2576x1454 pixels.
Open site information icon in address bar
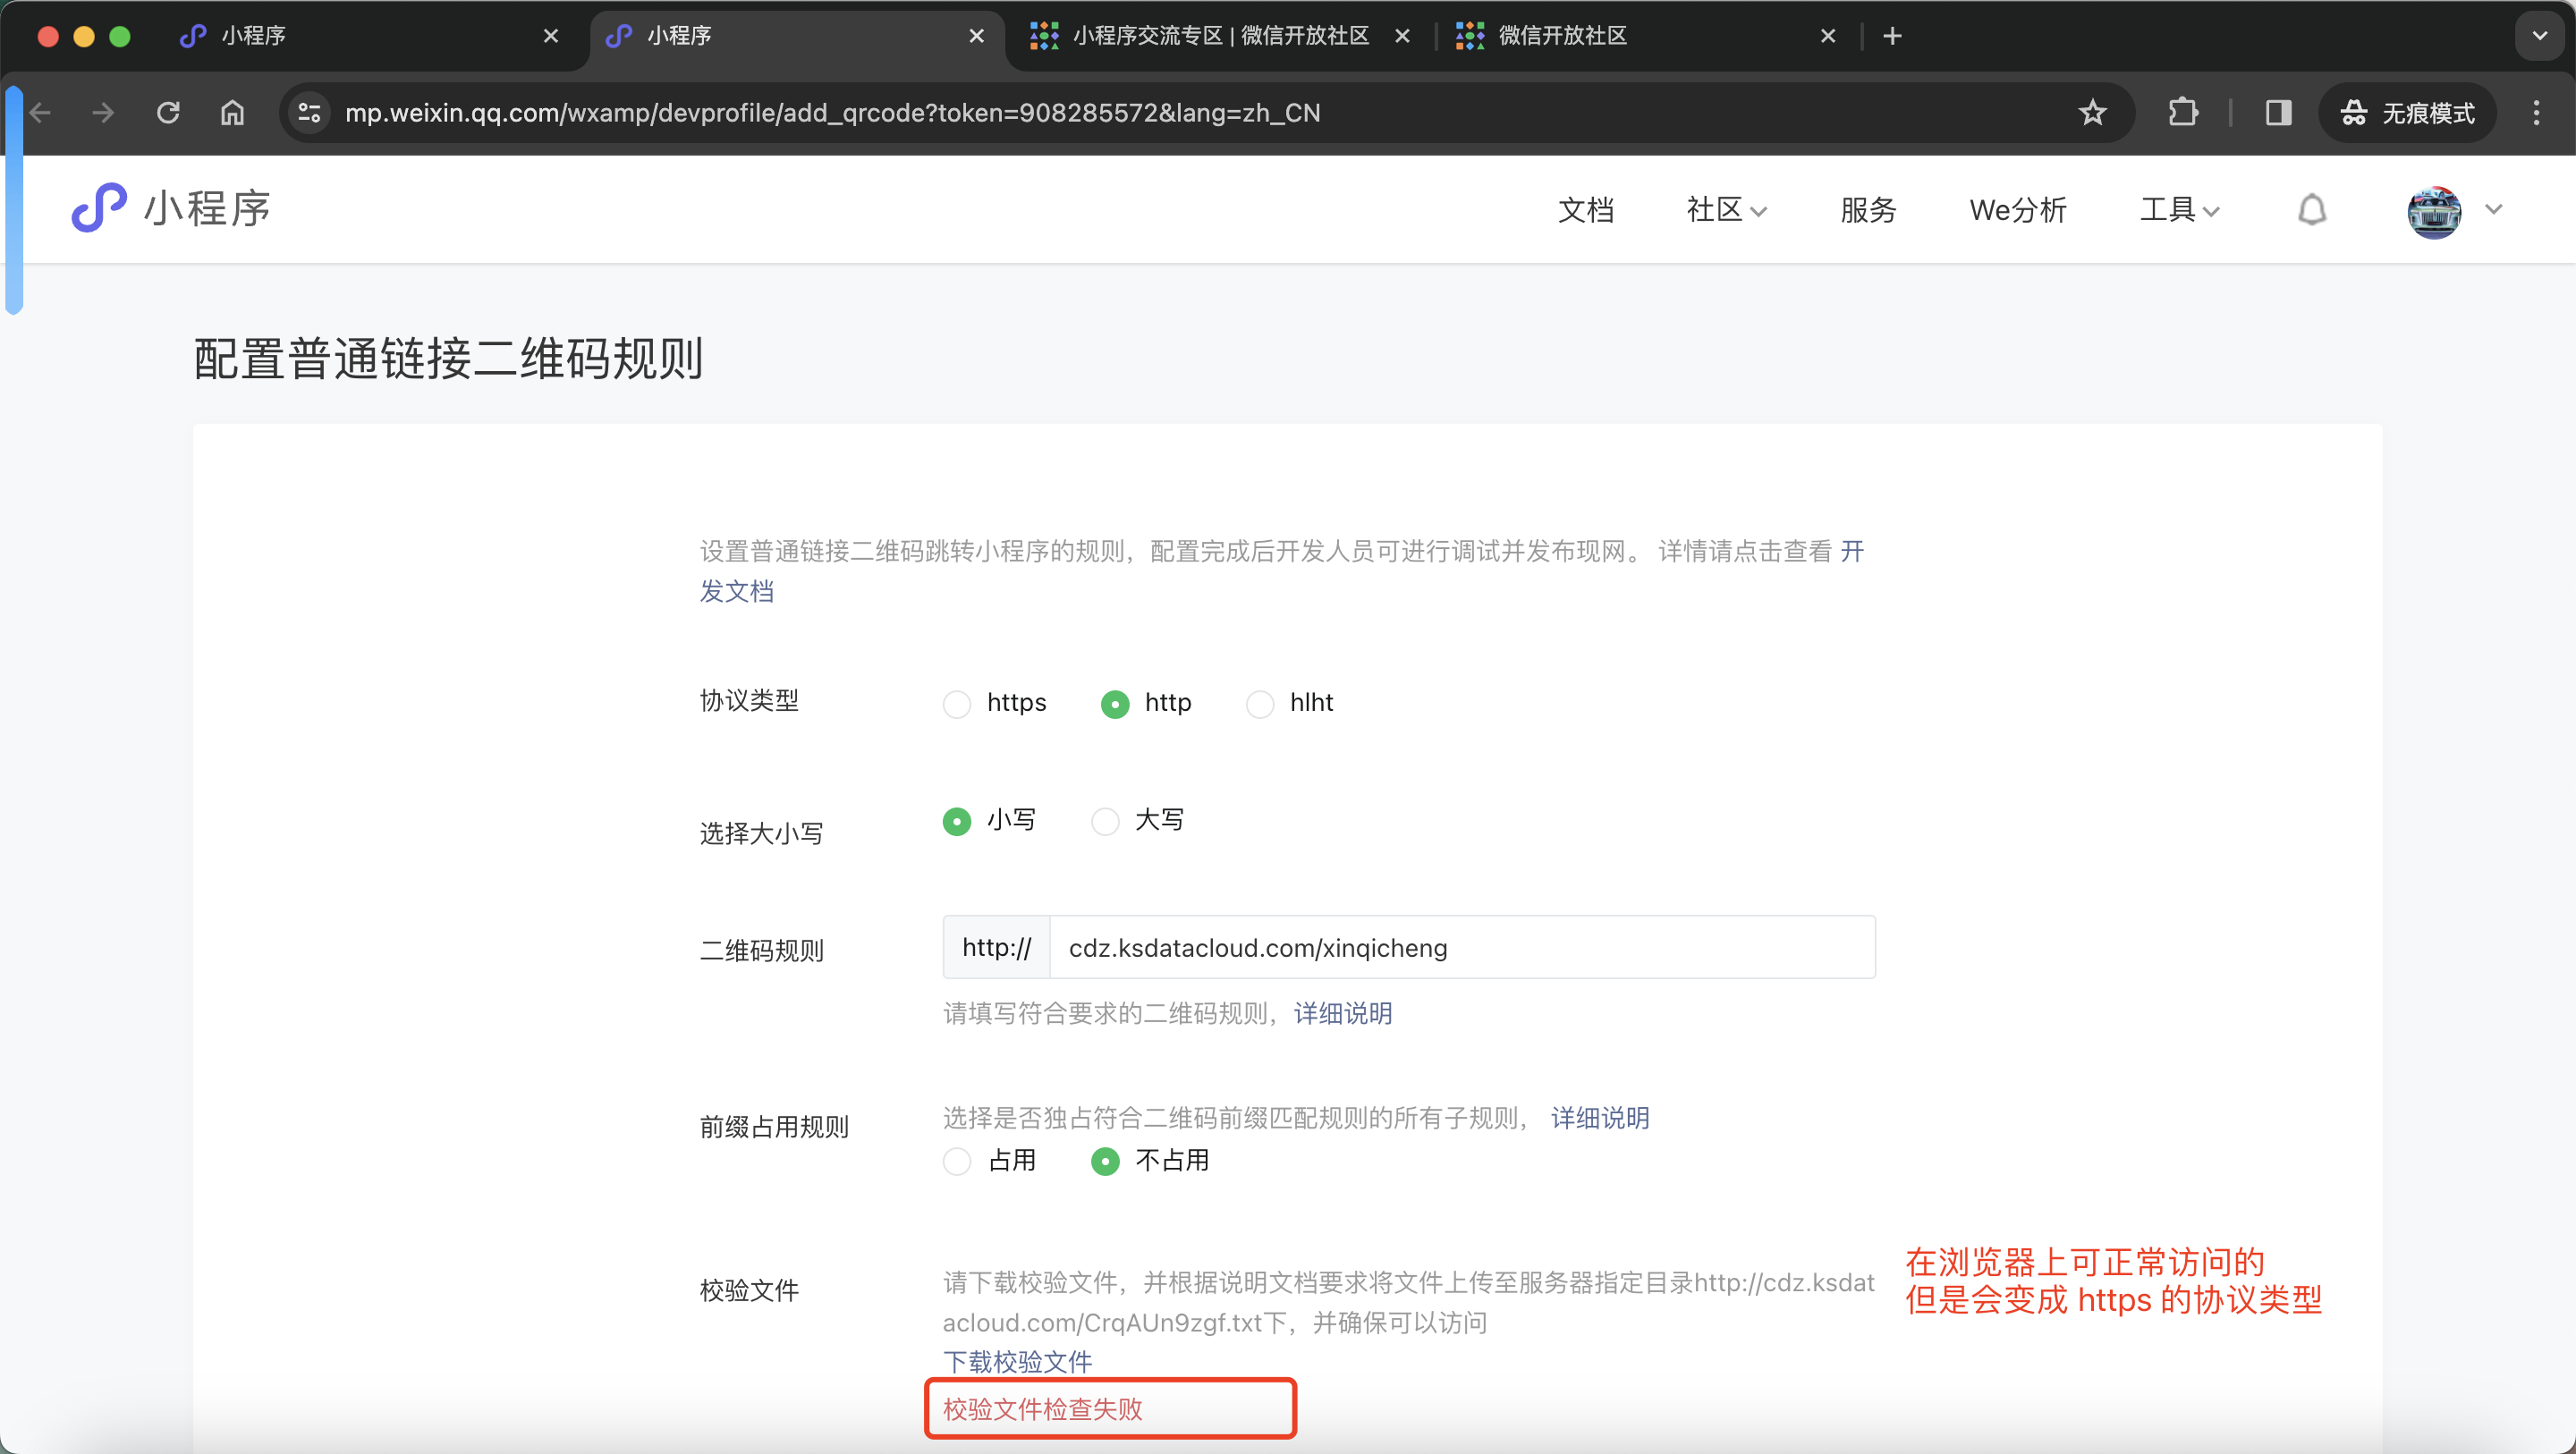[309, 113]
